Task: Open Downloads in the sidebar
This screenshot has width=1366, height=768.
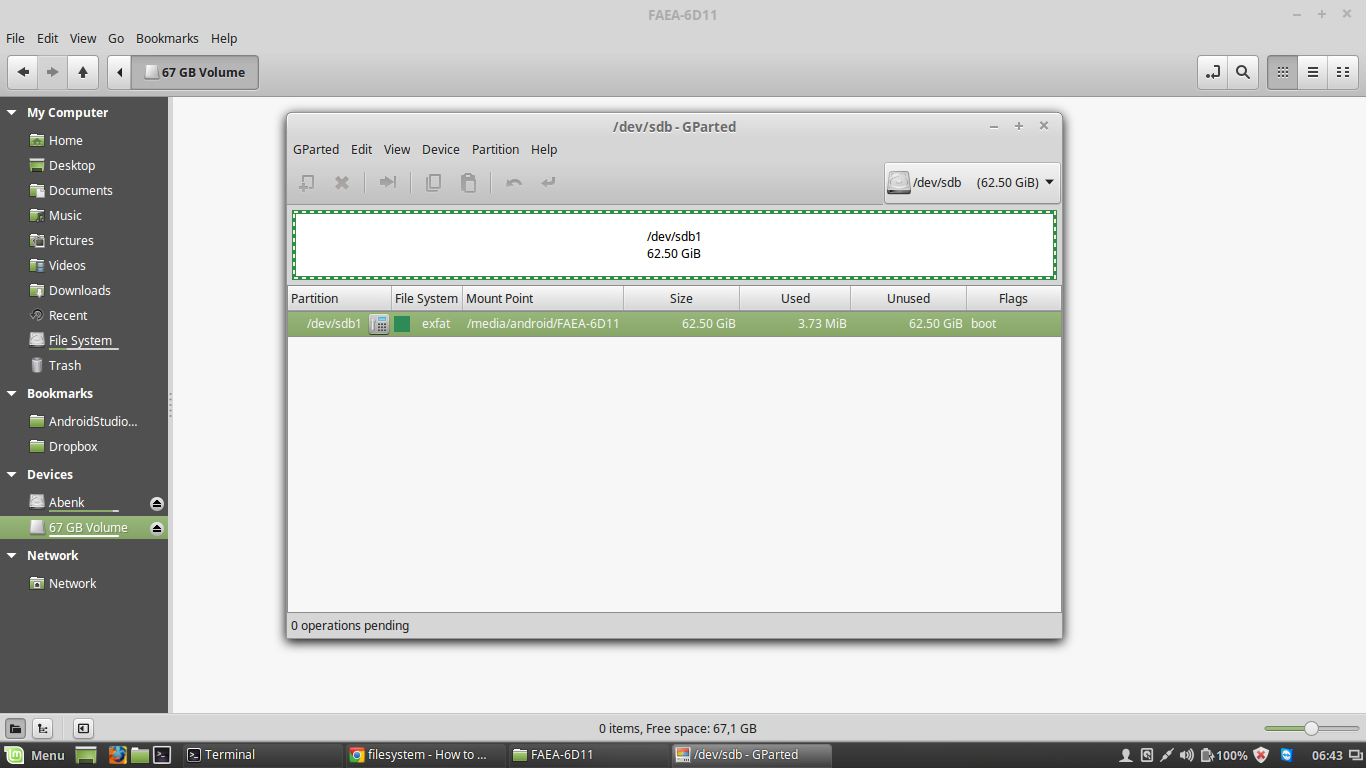Action: 79,291
